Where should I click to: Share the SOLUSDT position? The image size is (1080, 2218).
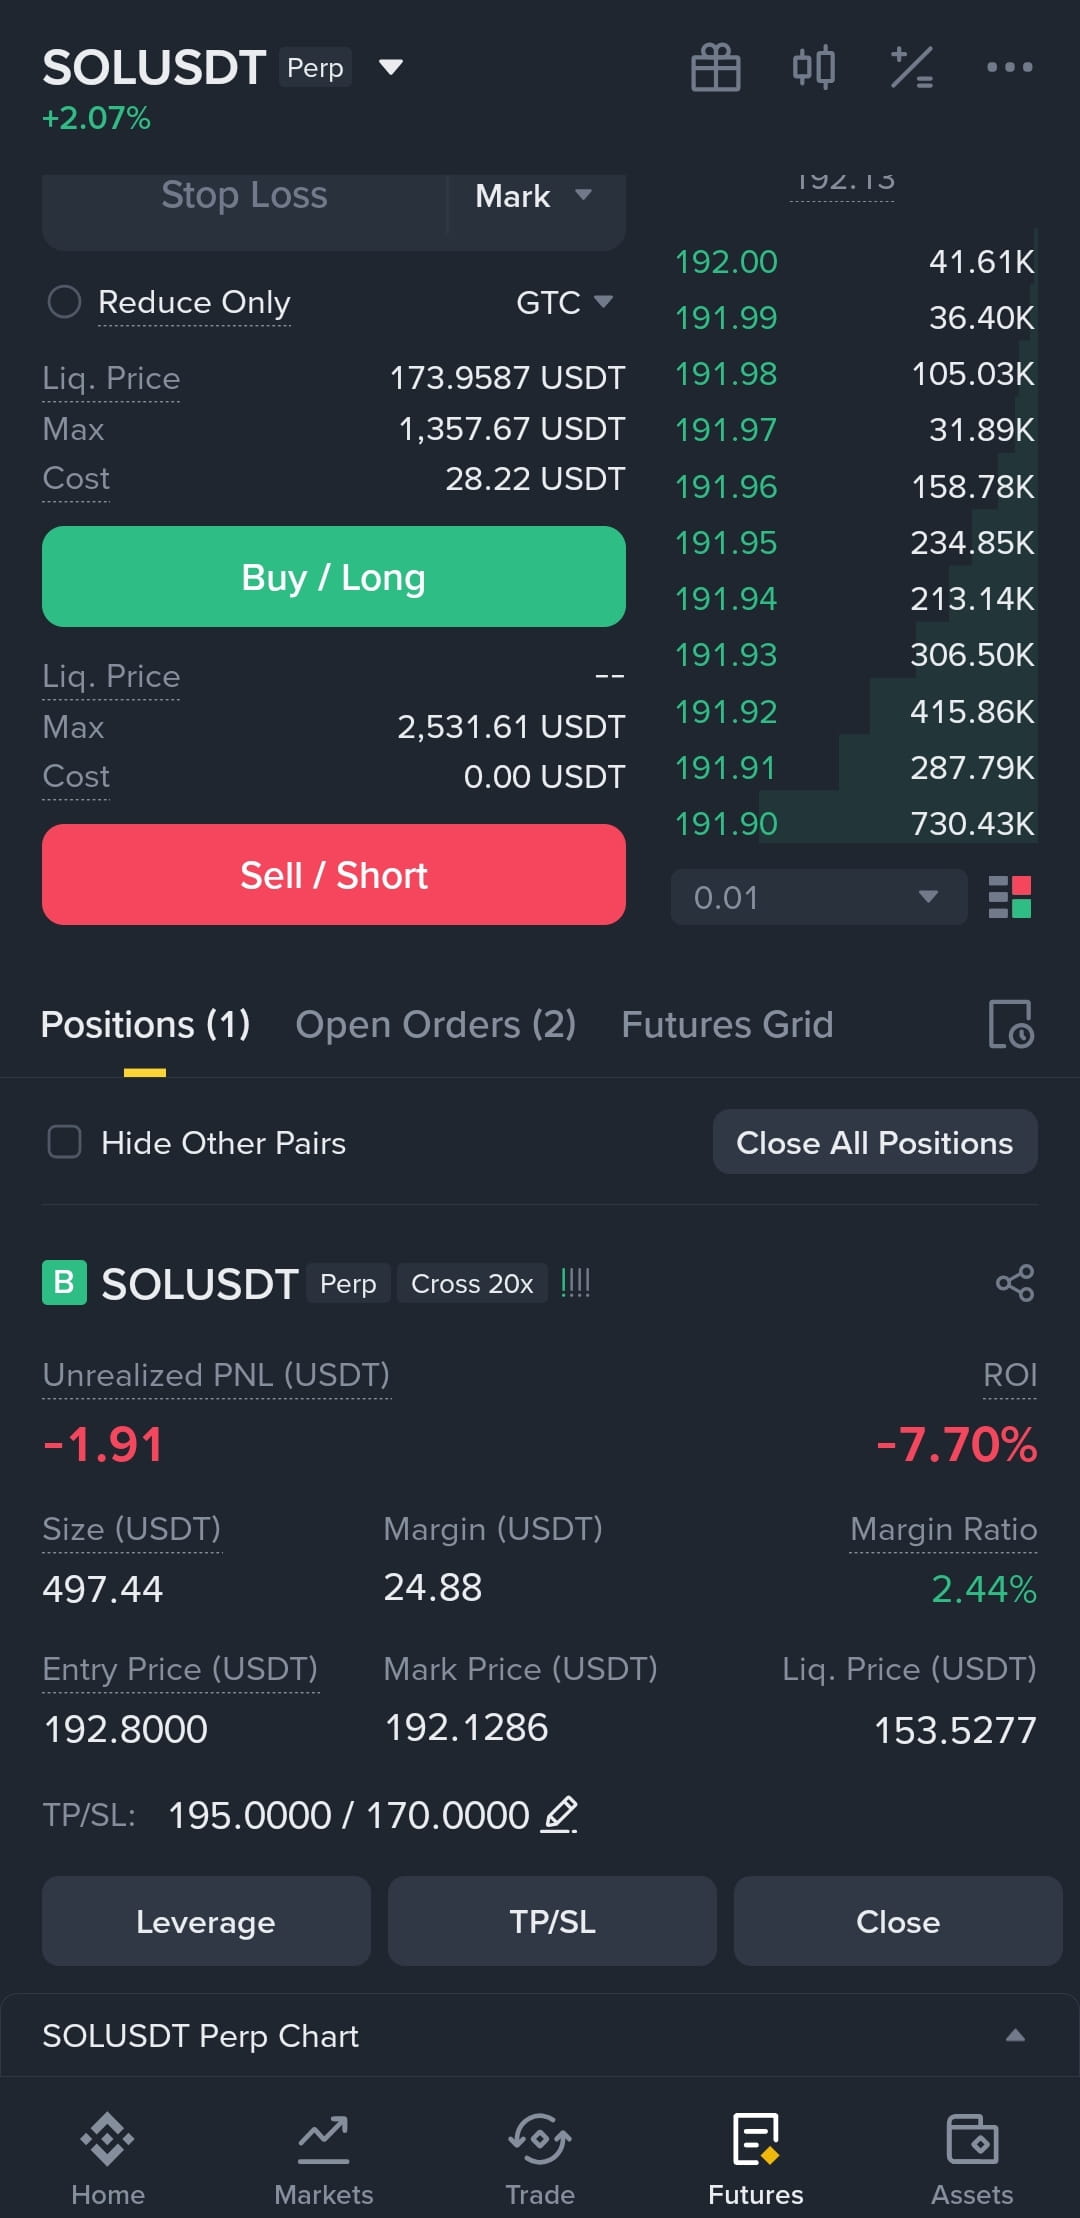1015,1283
